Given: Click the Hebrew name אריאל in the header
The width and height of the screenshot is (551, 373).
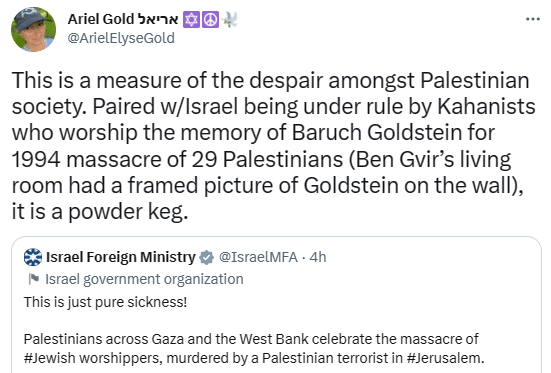Looking at the screenshot, I should (158, 19).
